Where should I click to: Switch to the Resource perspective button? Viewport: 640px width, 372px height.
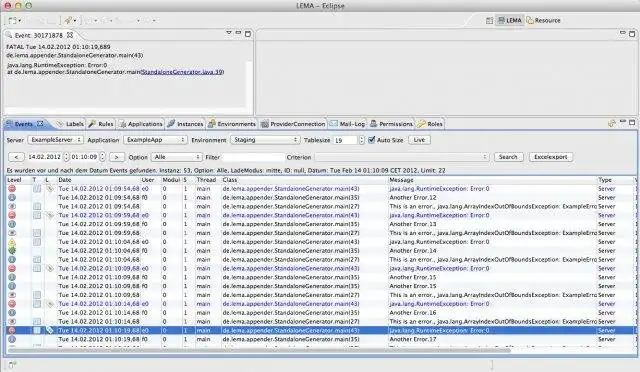point(544,20)
